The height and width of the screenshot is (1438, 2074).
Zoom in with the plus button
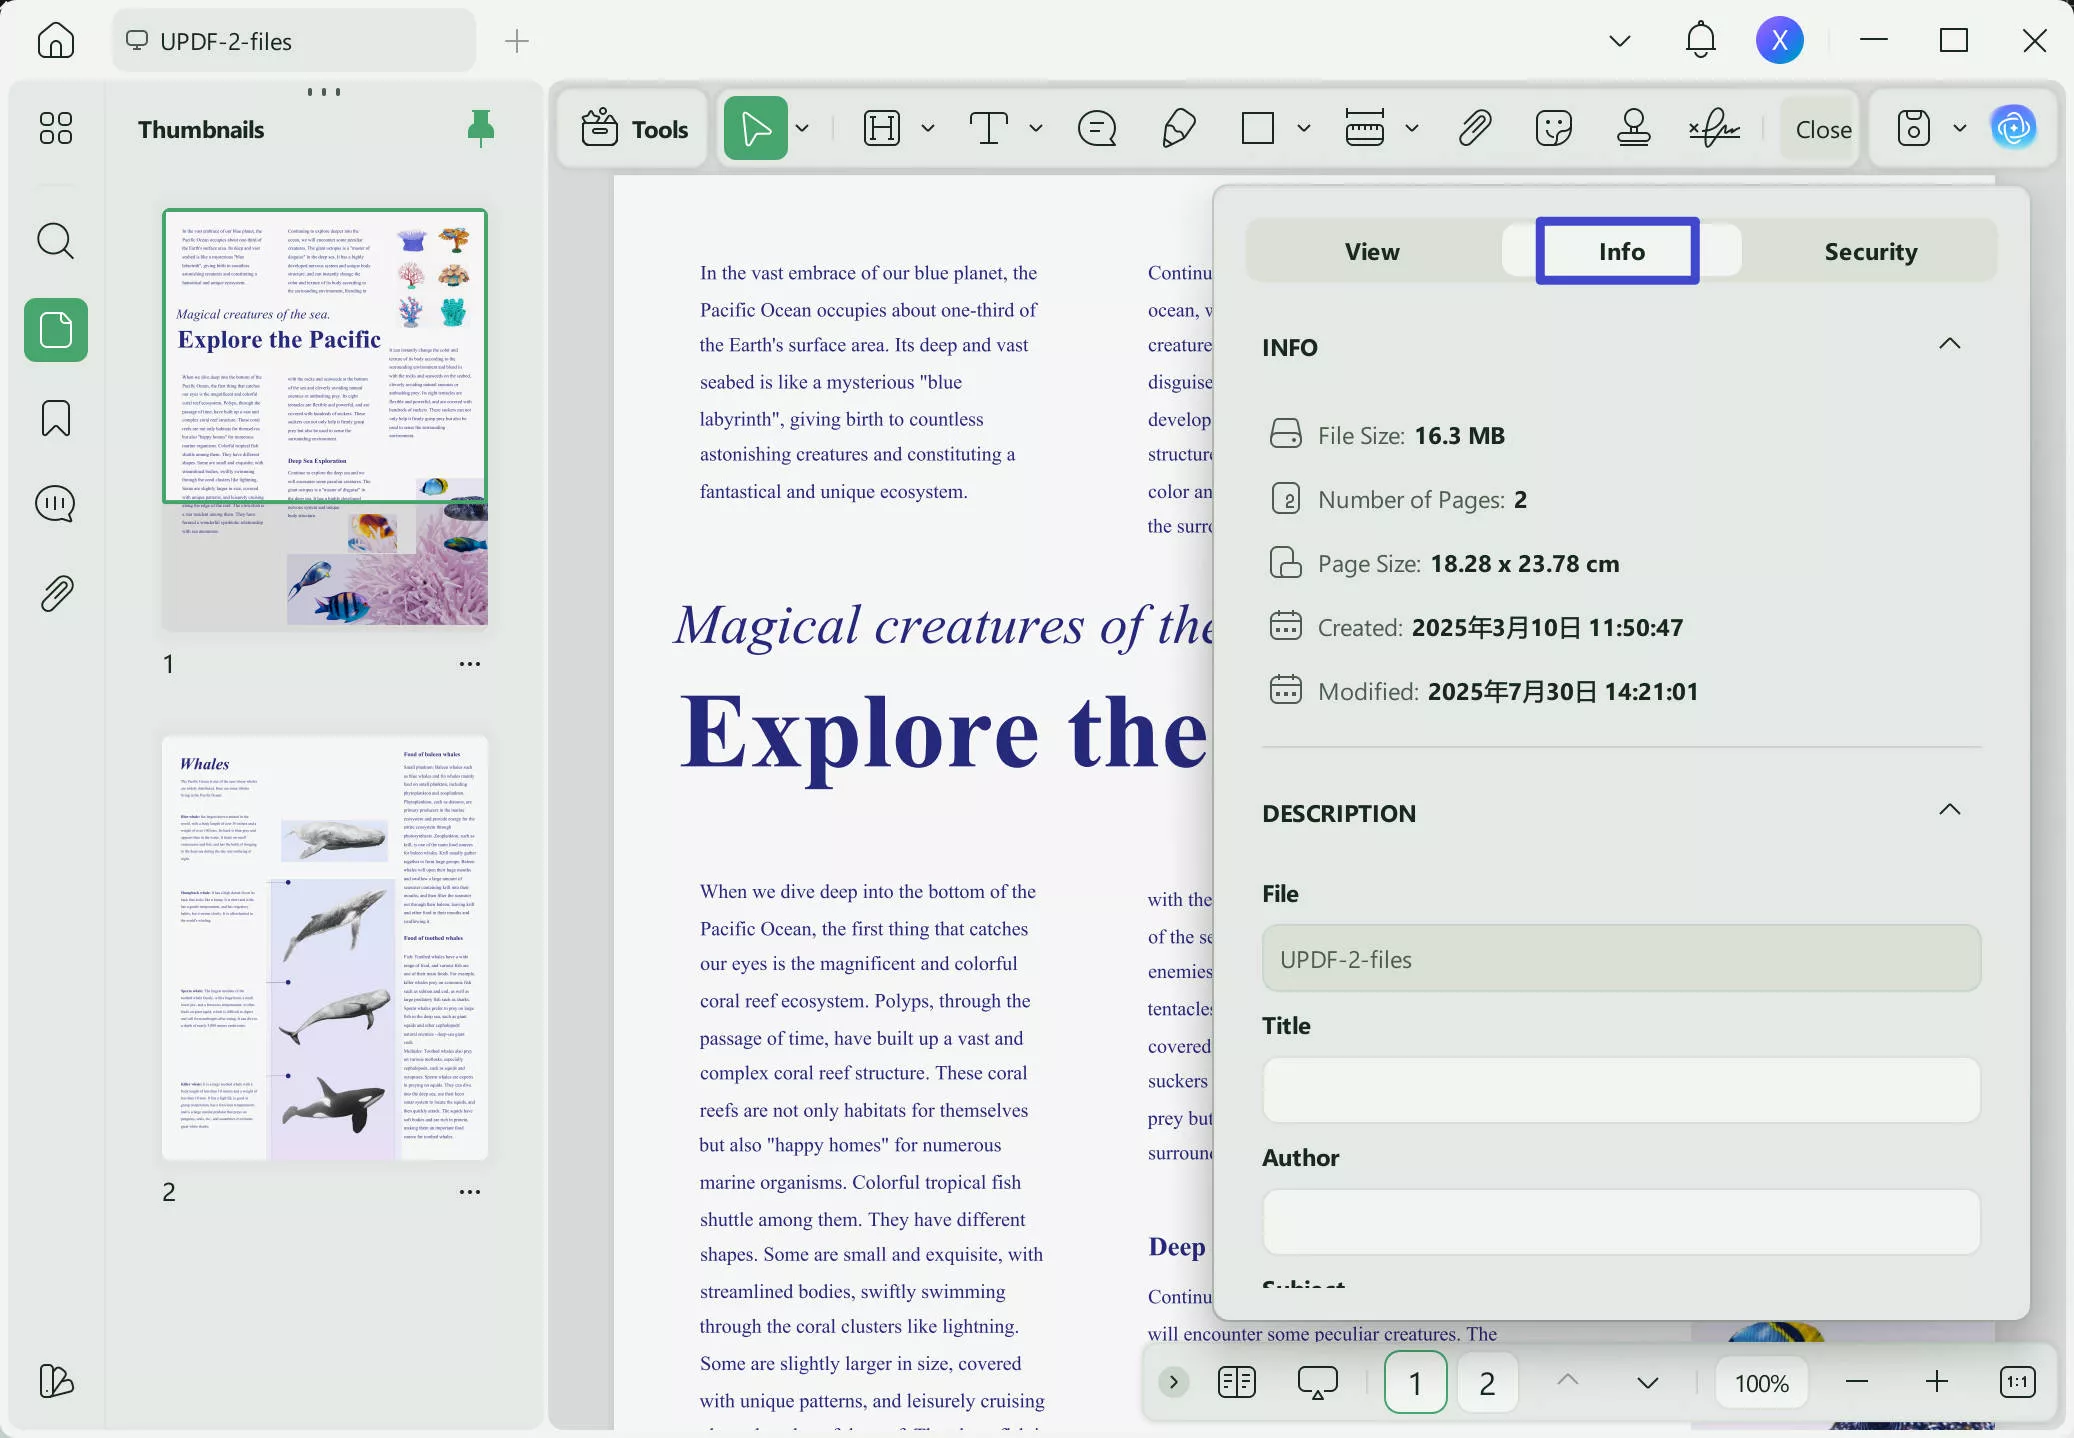pyautogui.click(x=1937, y=1382)
